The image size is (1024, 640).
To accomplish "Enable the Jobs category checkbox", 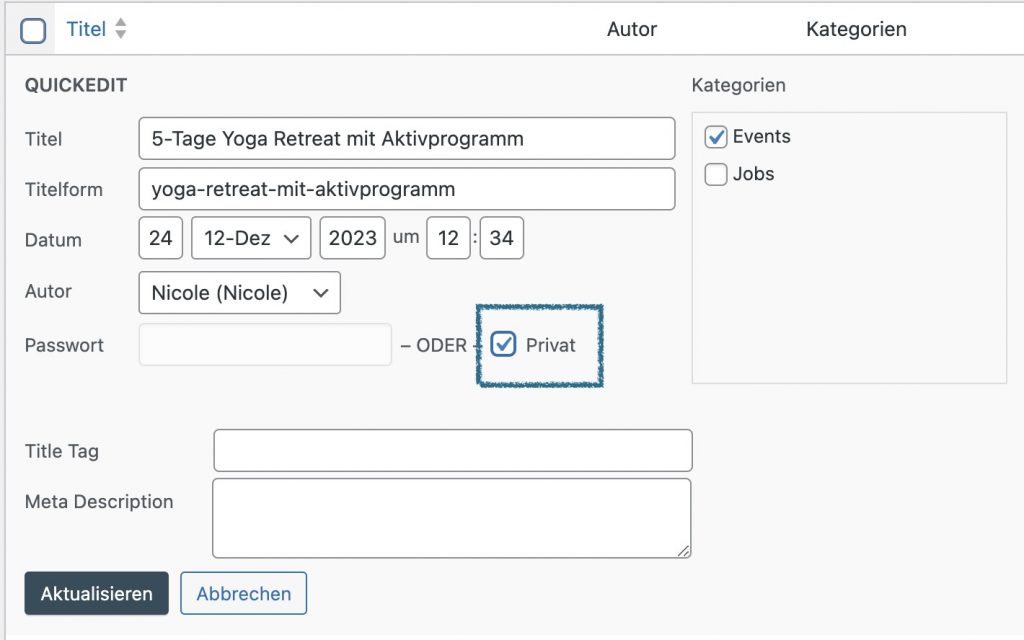I will pyautogui.click(x=716, y=175).
